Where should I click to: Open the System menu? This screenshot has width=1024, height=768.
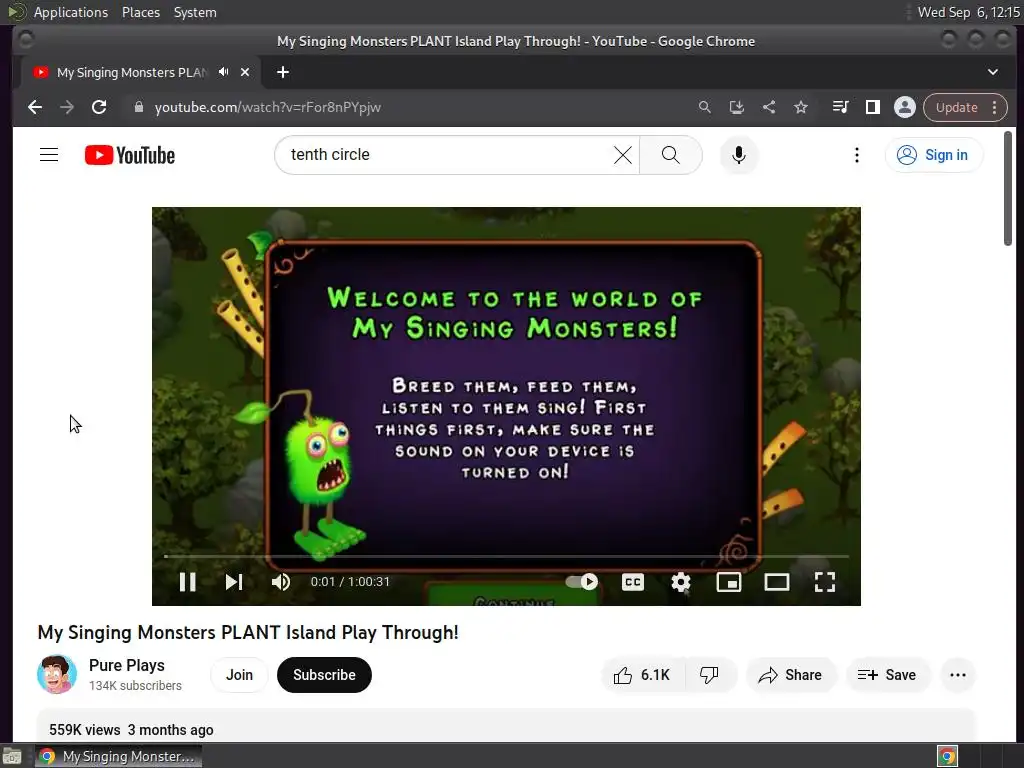coord(195,12)
